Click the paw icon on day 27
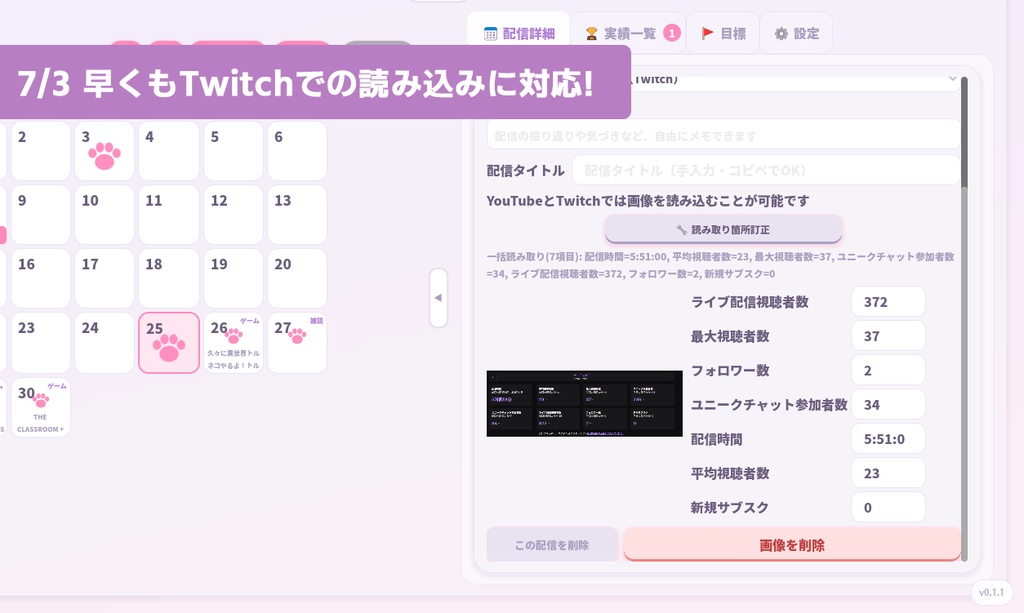This screenshot has width=1024, height=613. [297, 336]
